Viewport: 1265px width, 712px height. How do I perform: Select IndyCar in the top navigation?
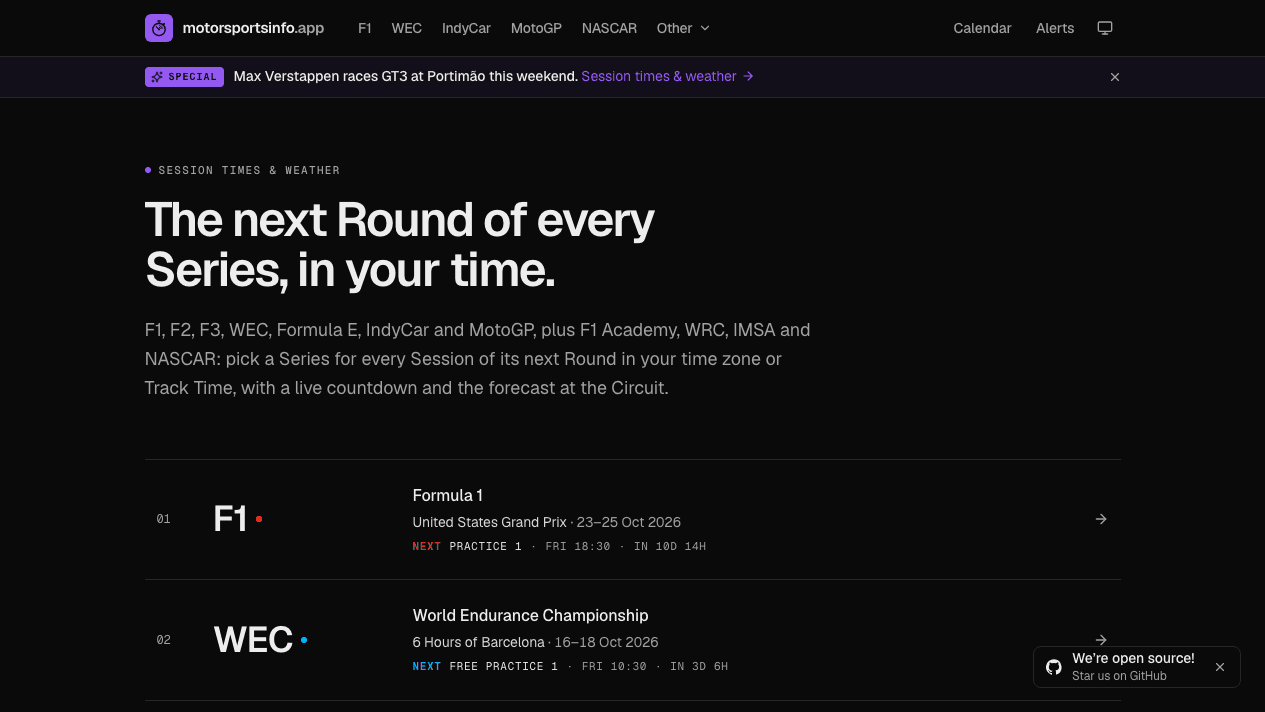coord(466,28)
